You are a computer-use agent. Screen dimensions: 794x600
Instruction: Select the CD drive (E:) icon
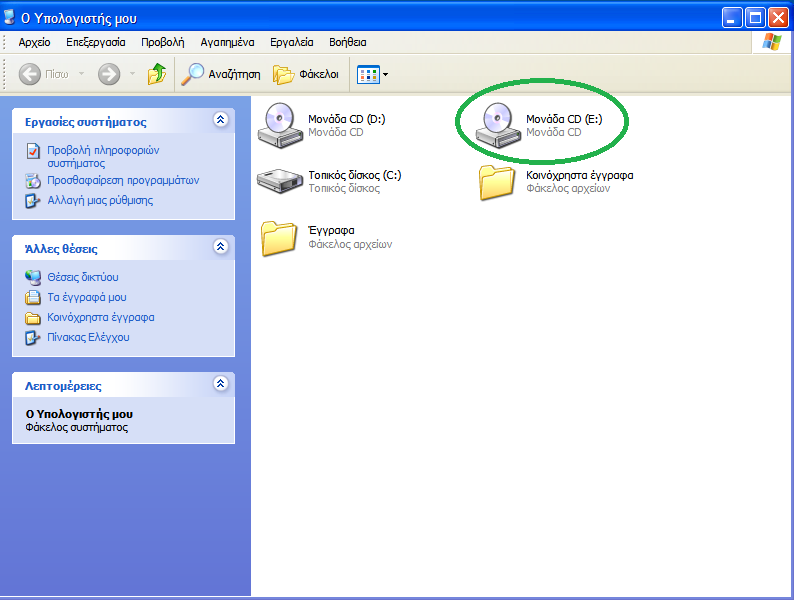point(498,126)
